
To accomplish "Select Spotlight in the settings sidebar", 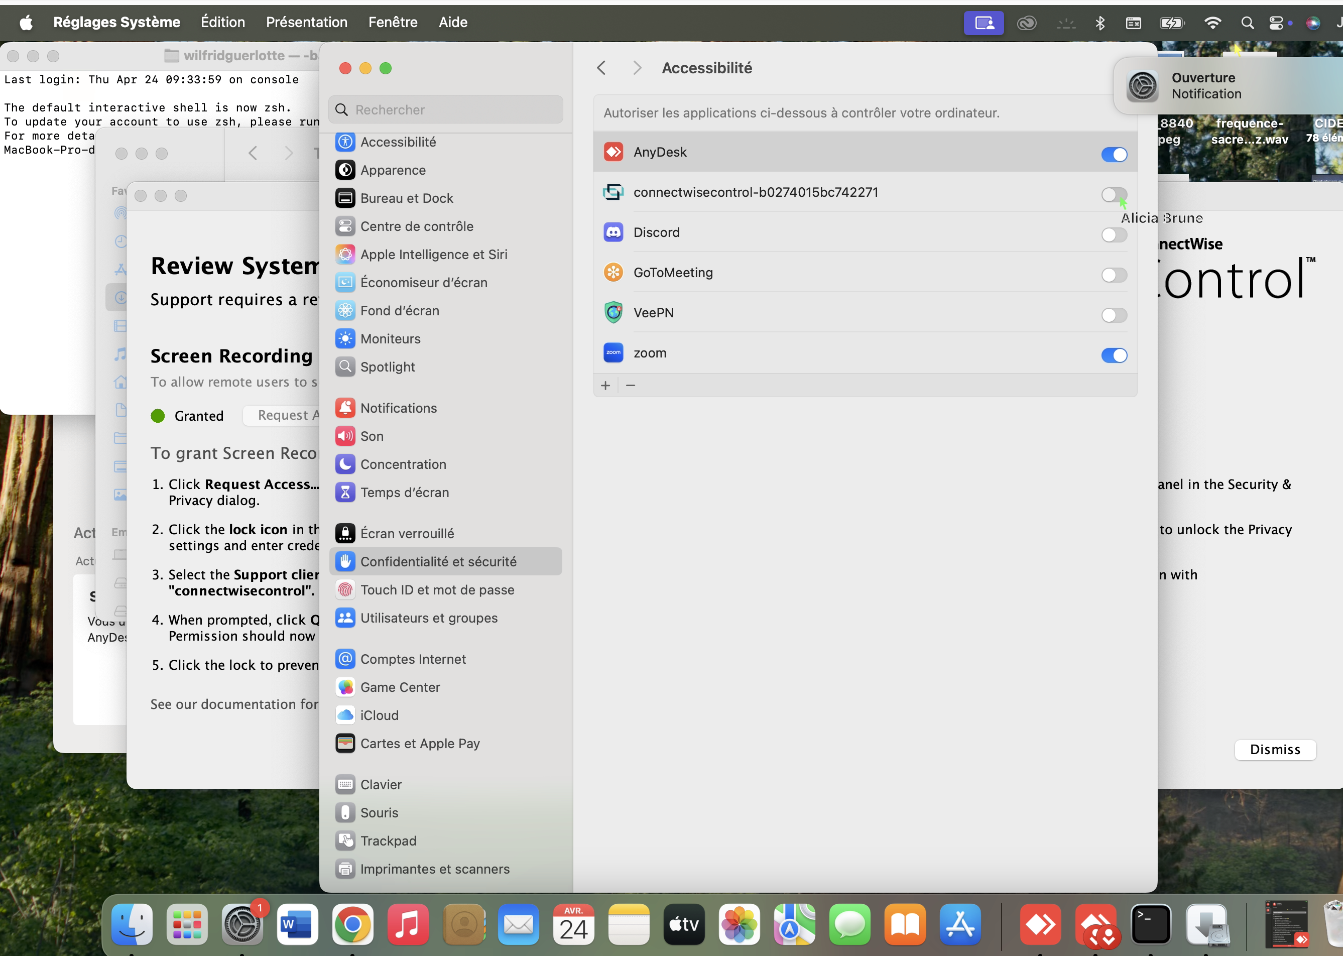I will click(387, 367).
